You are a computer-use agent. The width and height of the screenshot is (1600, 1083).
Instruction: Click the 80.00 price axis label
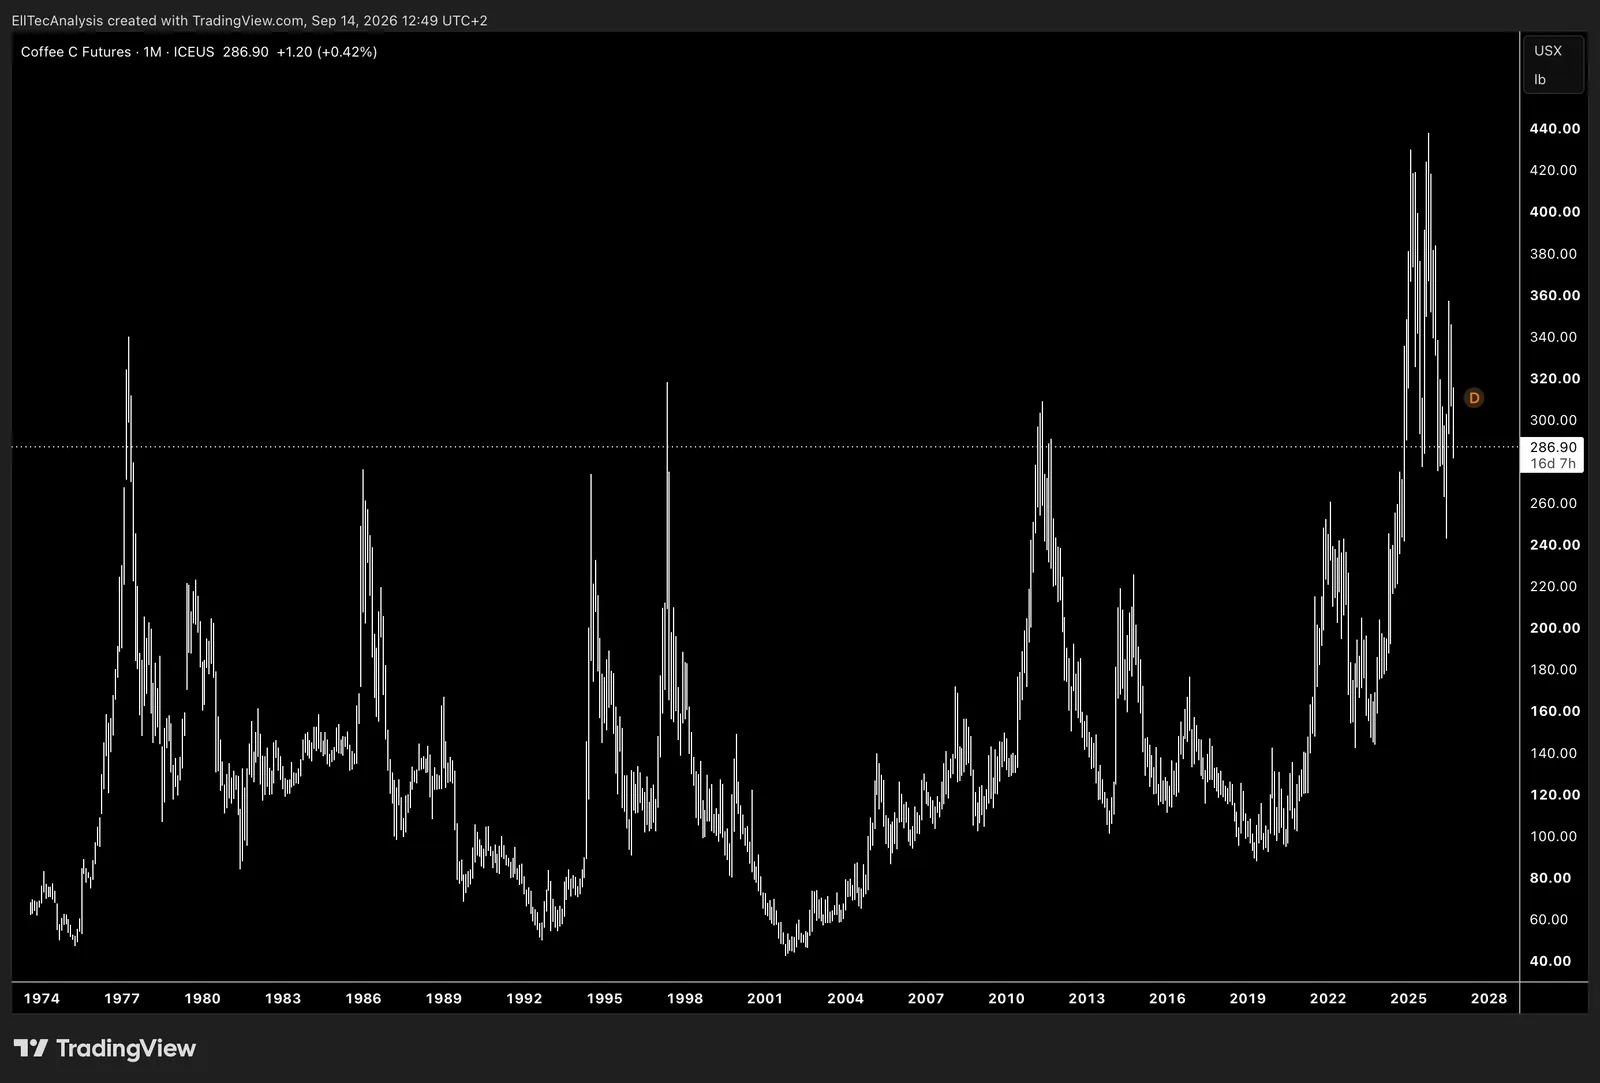coord(1550,878)
